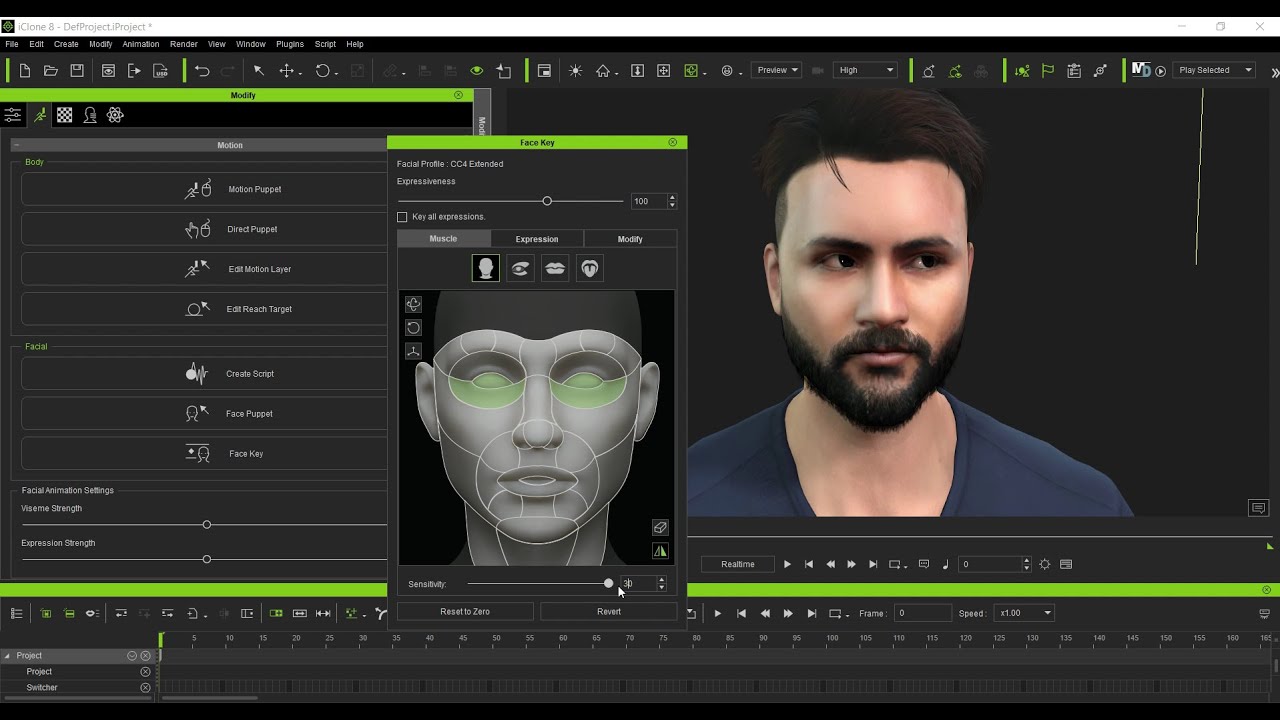The image size is (1280, 720).
Task: Click the curve editor icon in timeline toolbar
Action: click(x=381, y=613)
